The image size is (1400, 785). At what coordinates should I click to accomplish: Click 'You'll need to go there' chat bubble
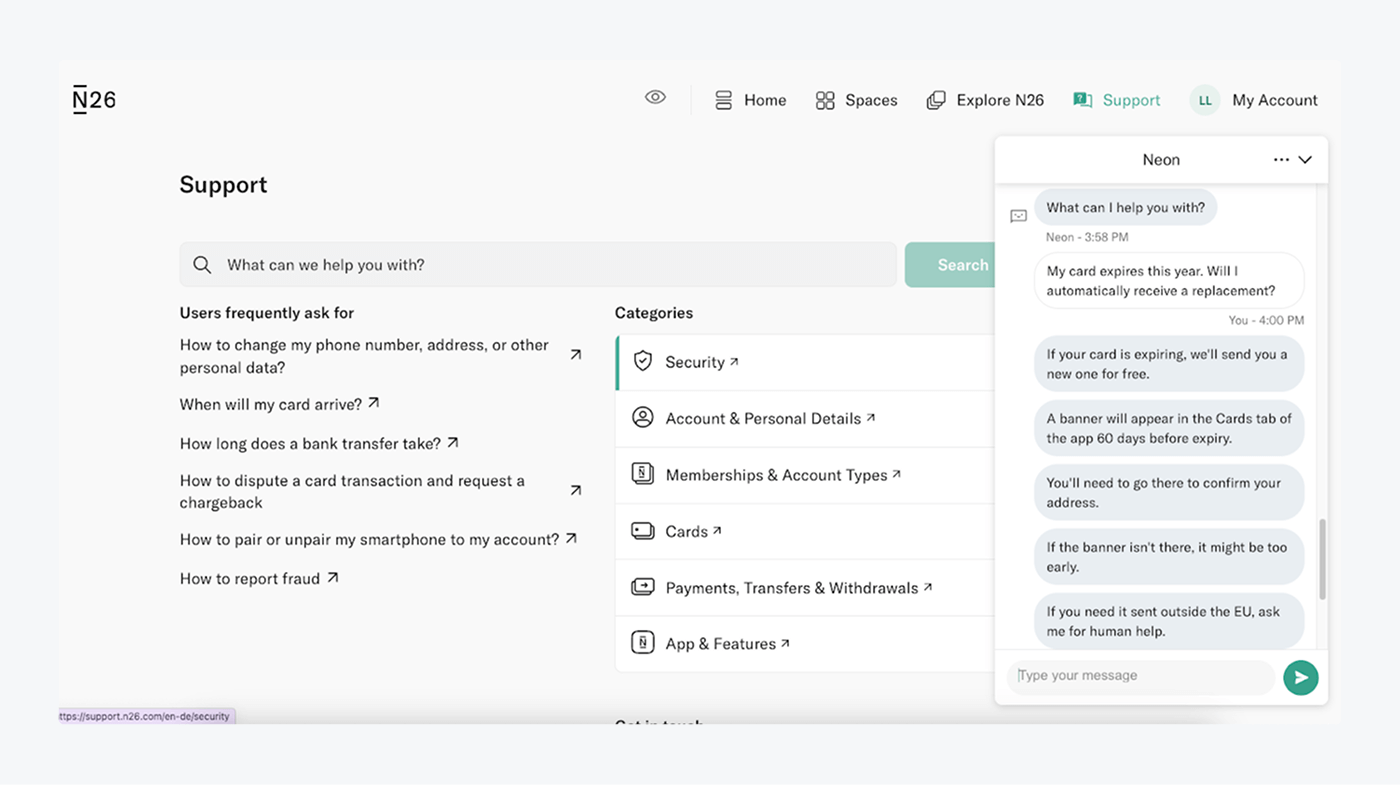[1169, 492]
